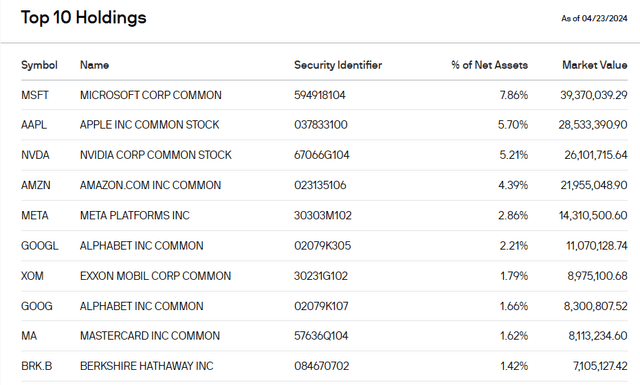Image resolution: width=640 pixels, height=385 pixels.
Task: Select market value 8,113,234.60
Action: click(x=598, y=336)
